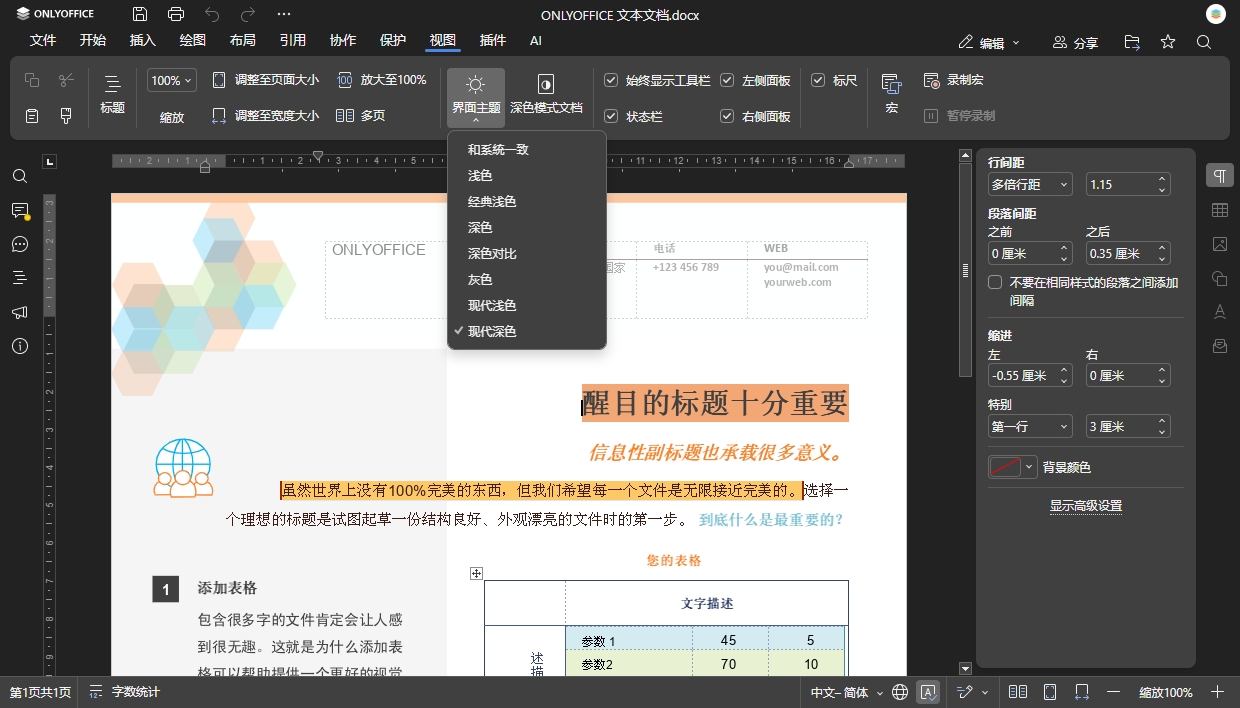
Task: Open the 插入 insert tab
Action: pyautogui.click(x=143, y=40)
